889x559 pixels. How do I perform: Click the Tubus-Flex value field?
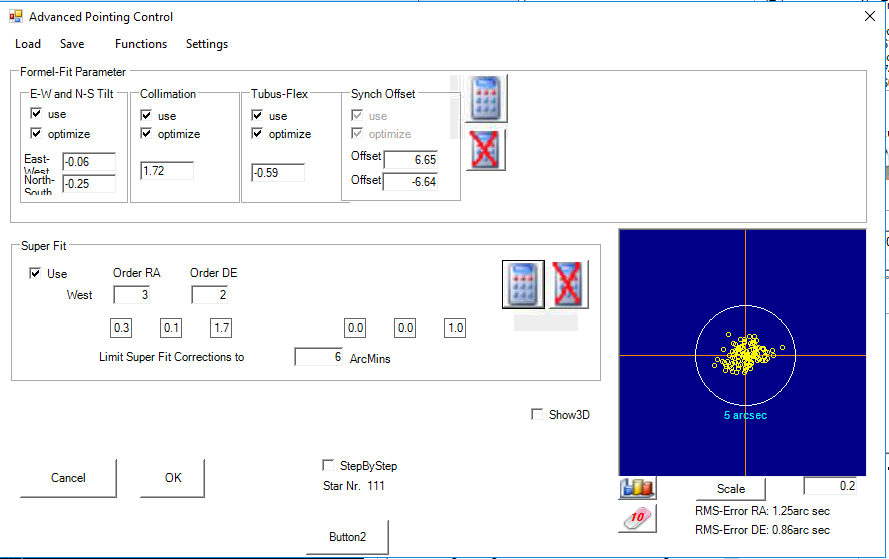278,172
